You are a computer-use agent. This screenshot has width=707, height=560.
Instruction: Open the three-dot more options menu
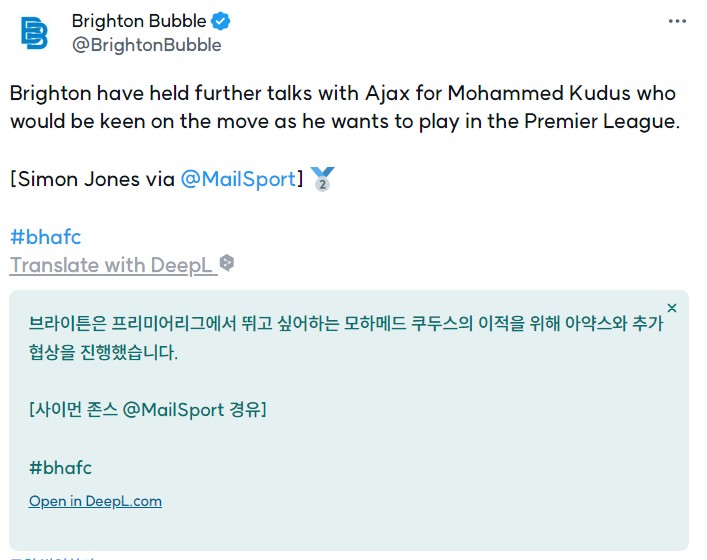coord(677,21)
